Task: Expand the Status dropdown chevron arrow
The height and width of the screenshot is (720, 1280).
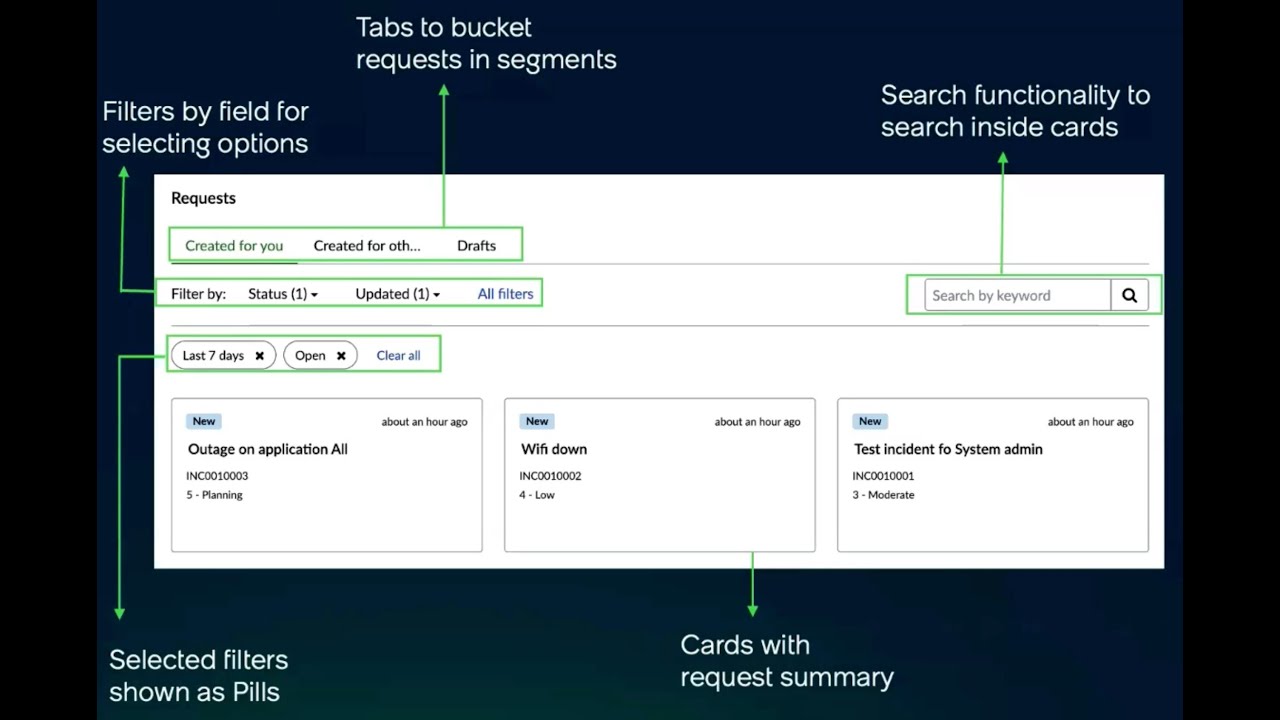Action: (313, 294)
